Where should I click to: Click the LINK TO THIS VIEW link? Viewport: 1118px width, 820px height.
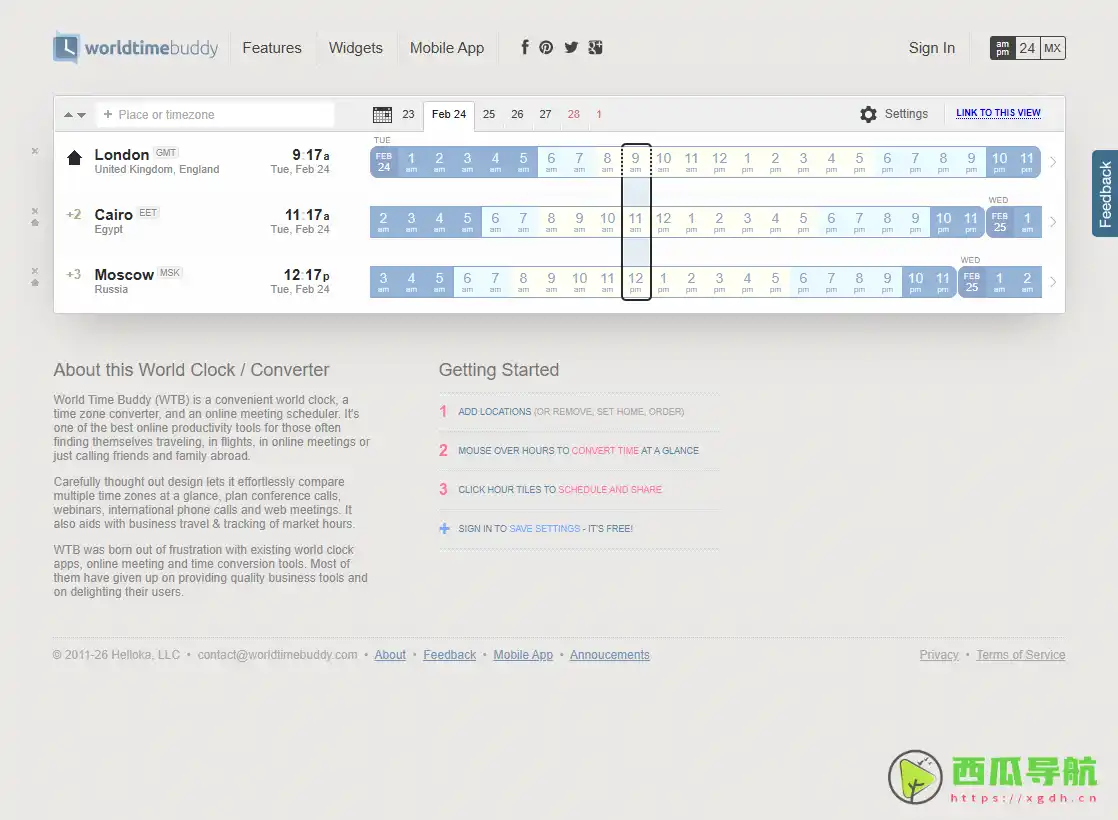(998, 113)
